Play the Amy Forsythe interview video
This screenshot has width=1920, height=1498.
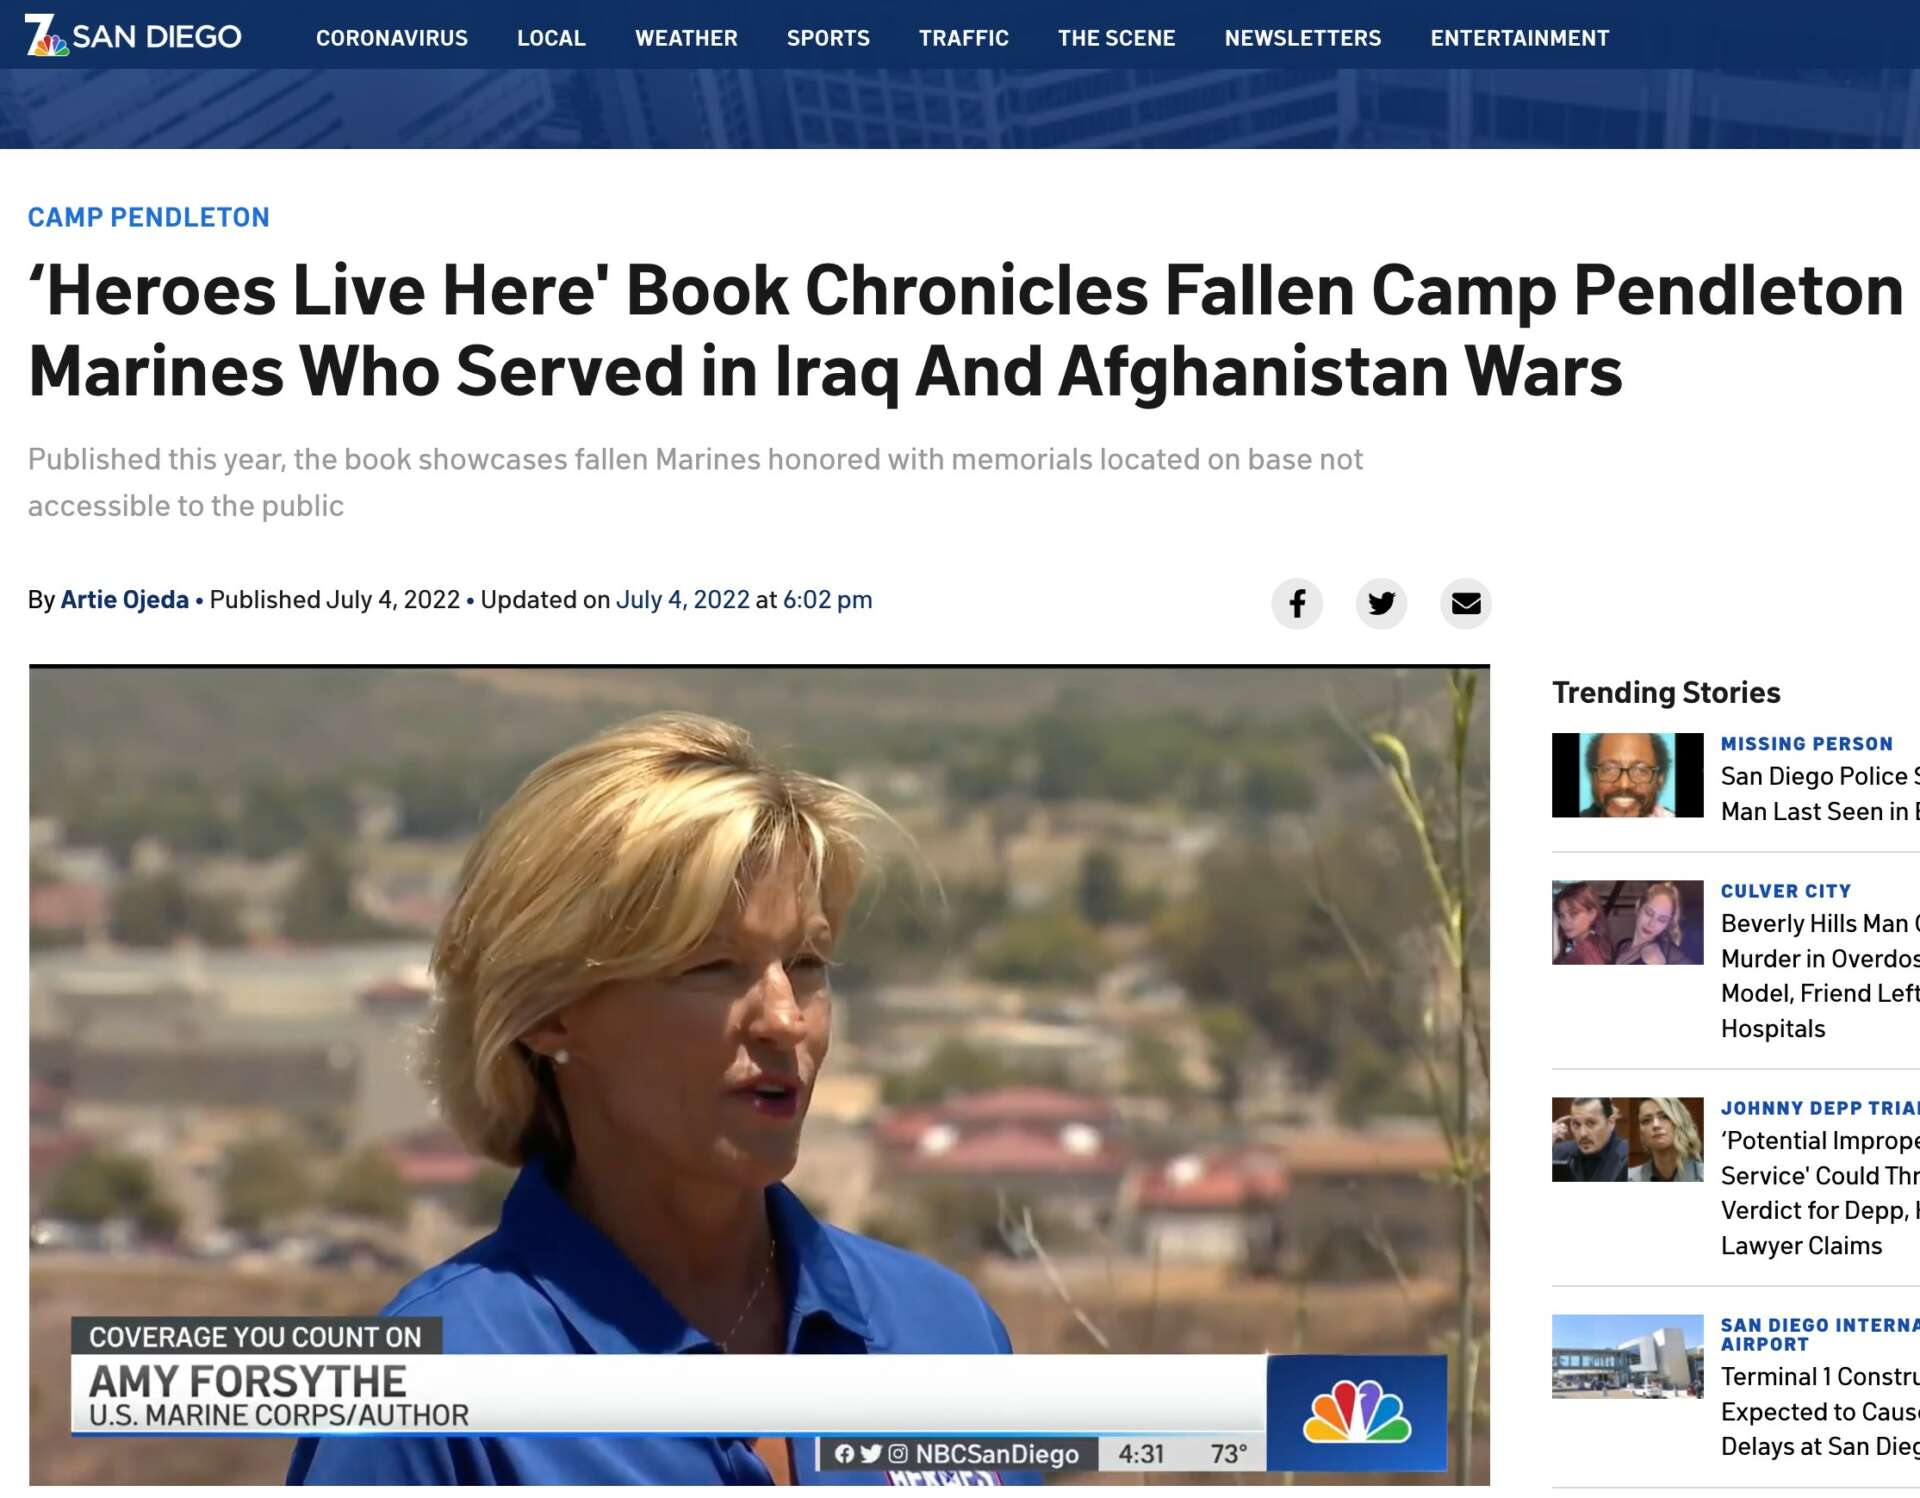click(x=759, y=1075)
